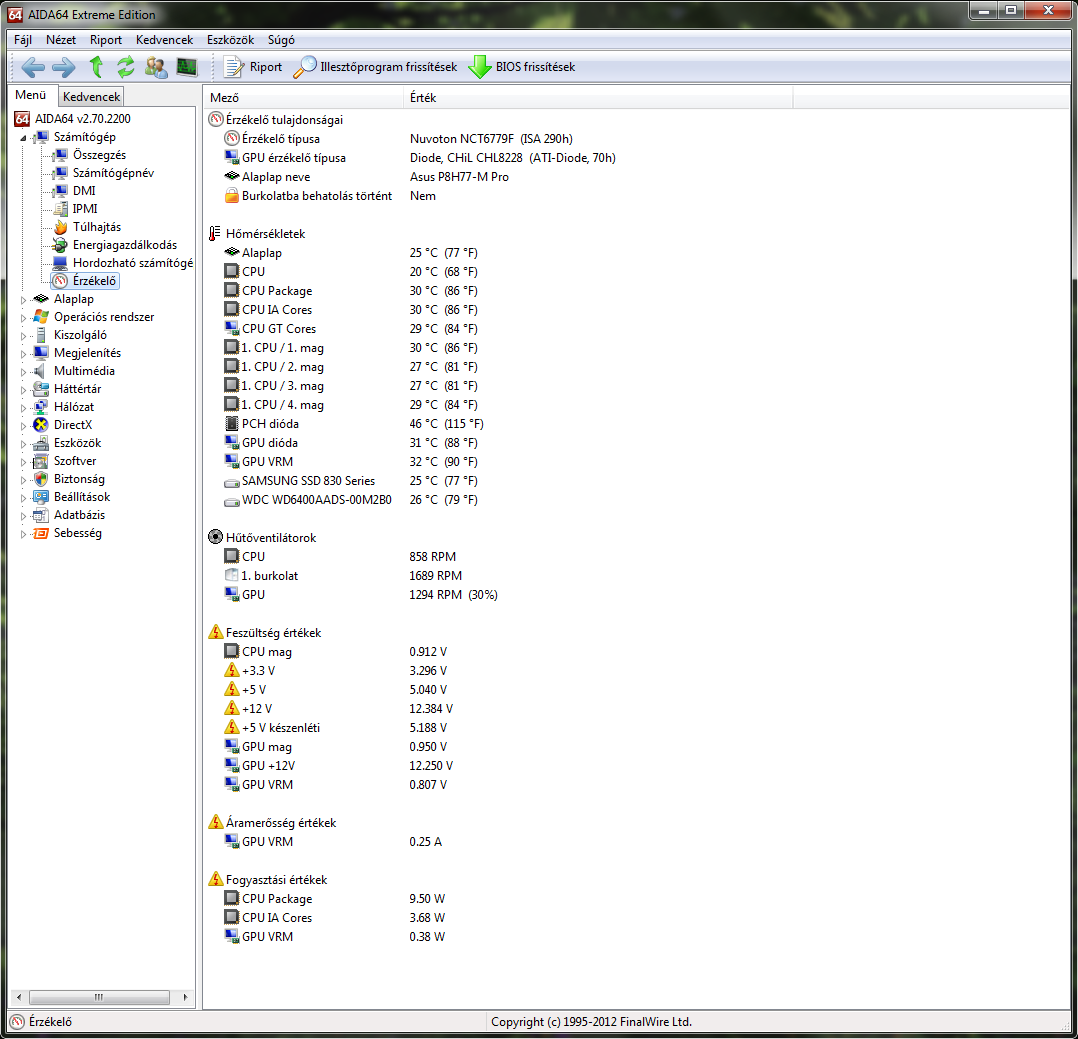
Task: Click the Sebesség benchmark icon
Action: click(41, 533)
